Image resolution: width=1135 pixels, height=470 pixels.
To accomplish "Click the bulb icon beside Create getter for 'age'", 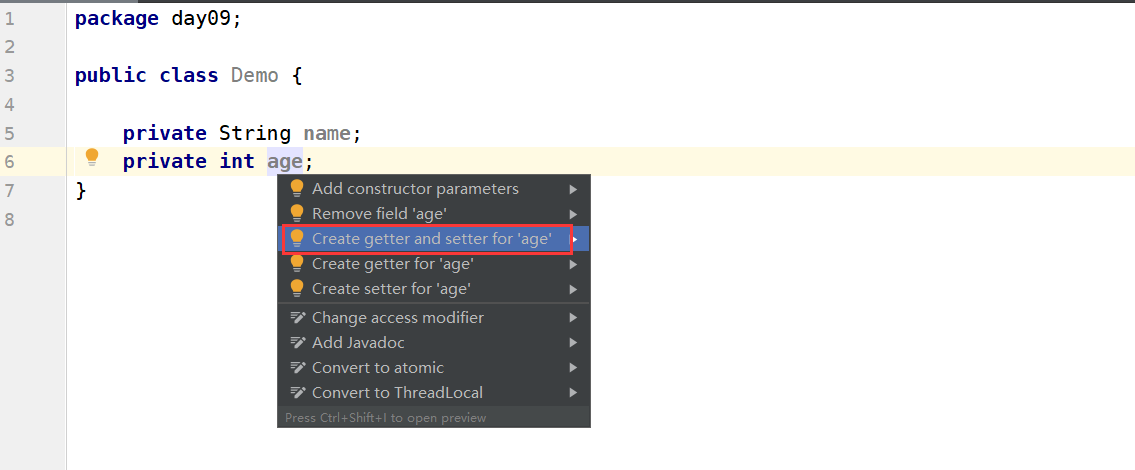I will point(297,264).
